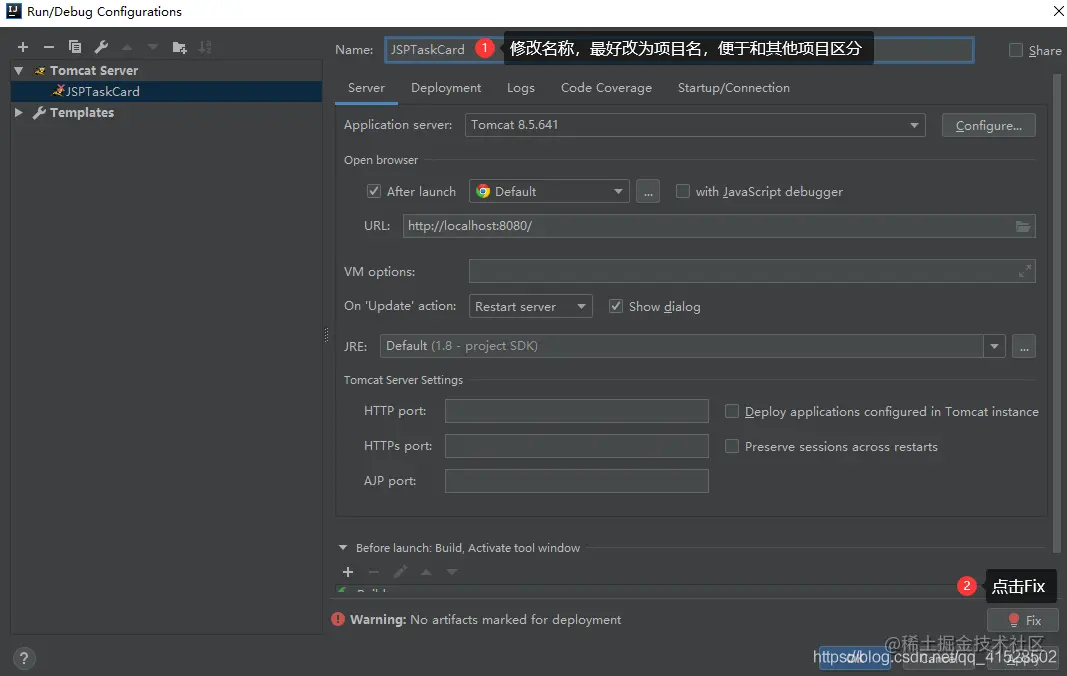Switch to the Code Coverage tab

tap(606, 88)
